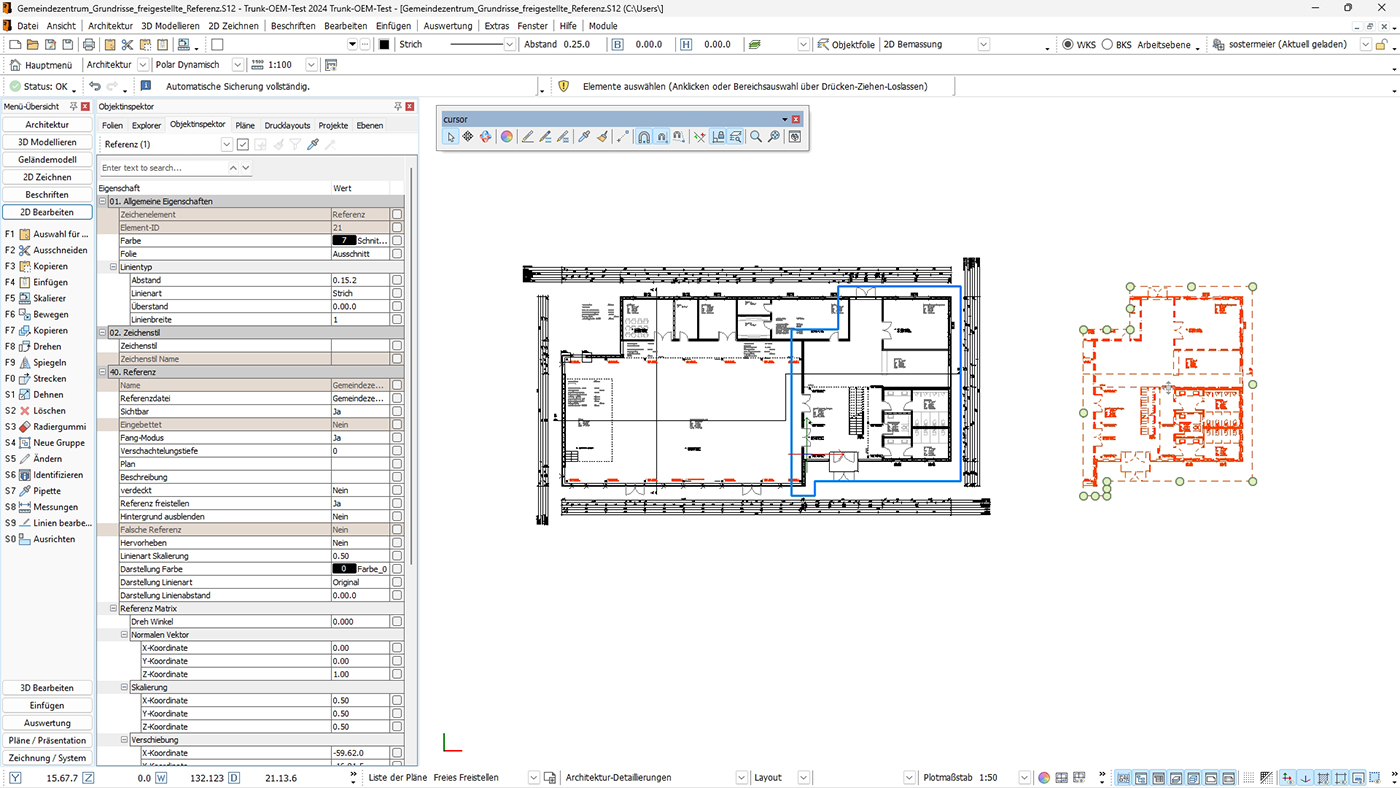Click the black color swatch beside Strich
The width and height of the screenshot is (1400, 788).
click(384, 45)
